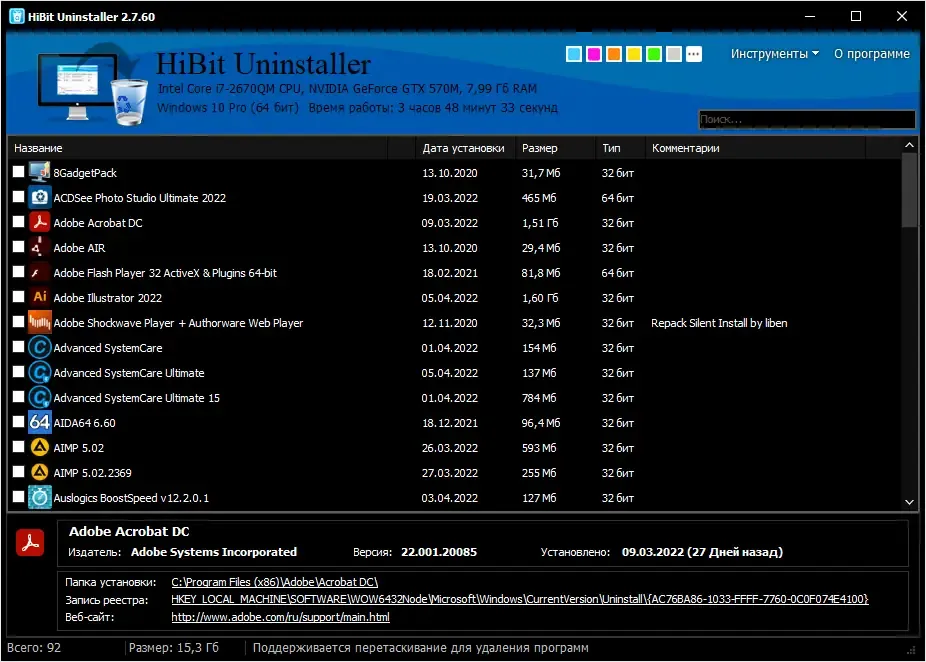Click the Adobe Acrobat DC list icon

[x=40, y=223]
